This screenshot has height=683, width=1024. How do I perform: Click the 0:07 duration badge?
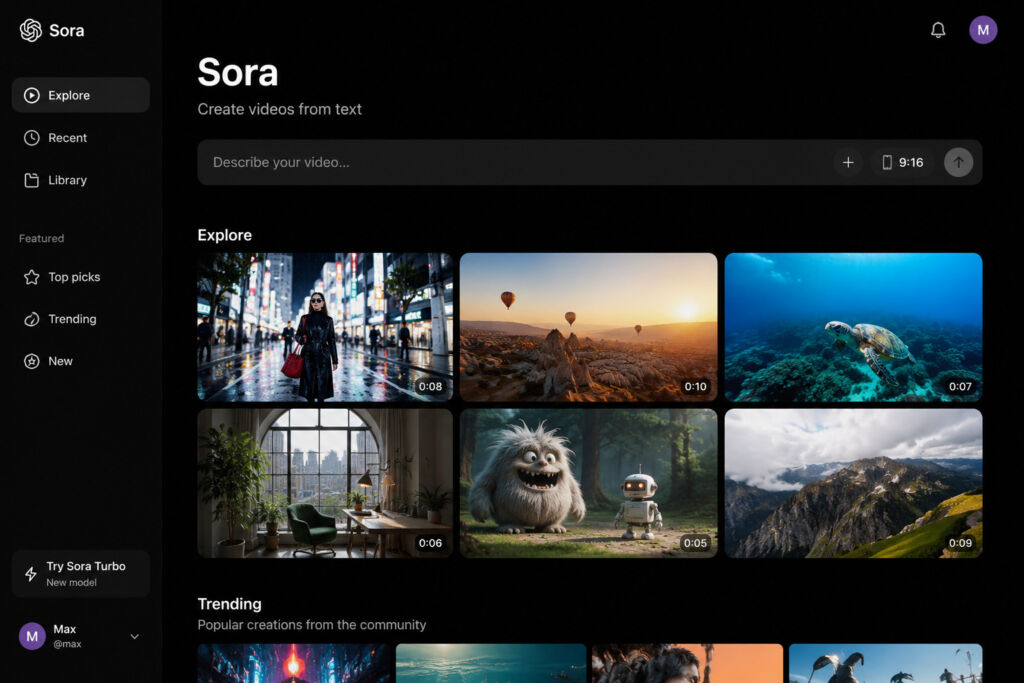pos(960,387)
